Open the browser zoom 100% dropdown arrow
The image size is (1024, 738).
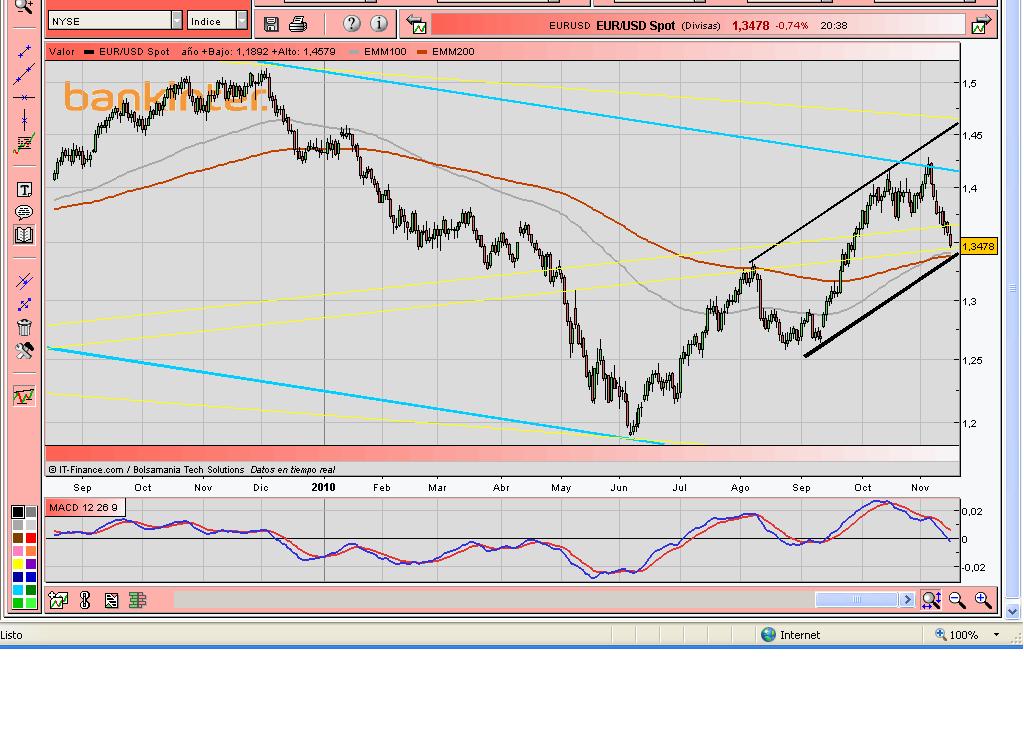click(x=996, y=635)
